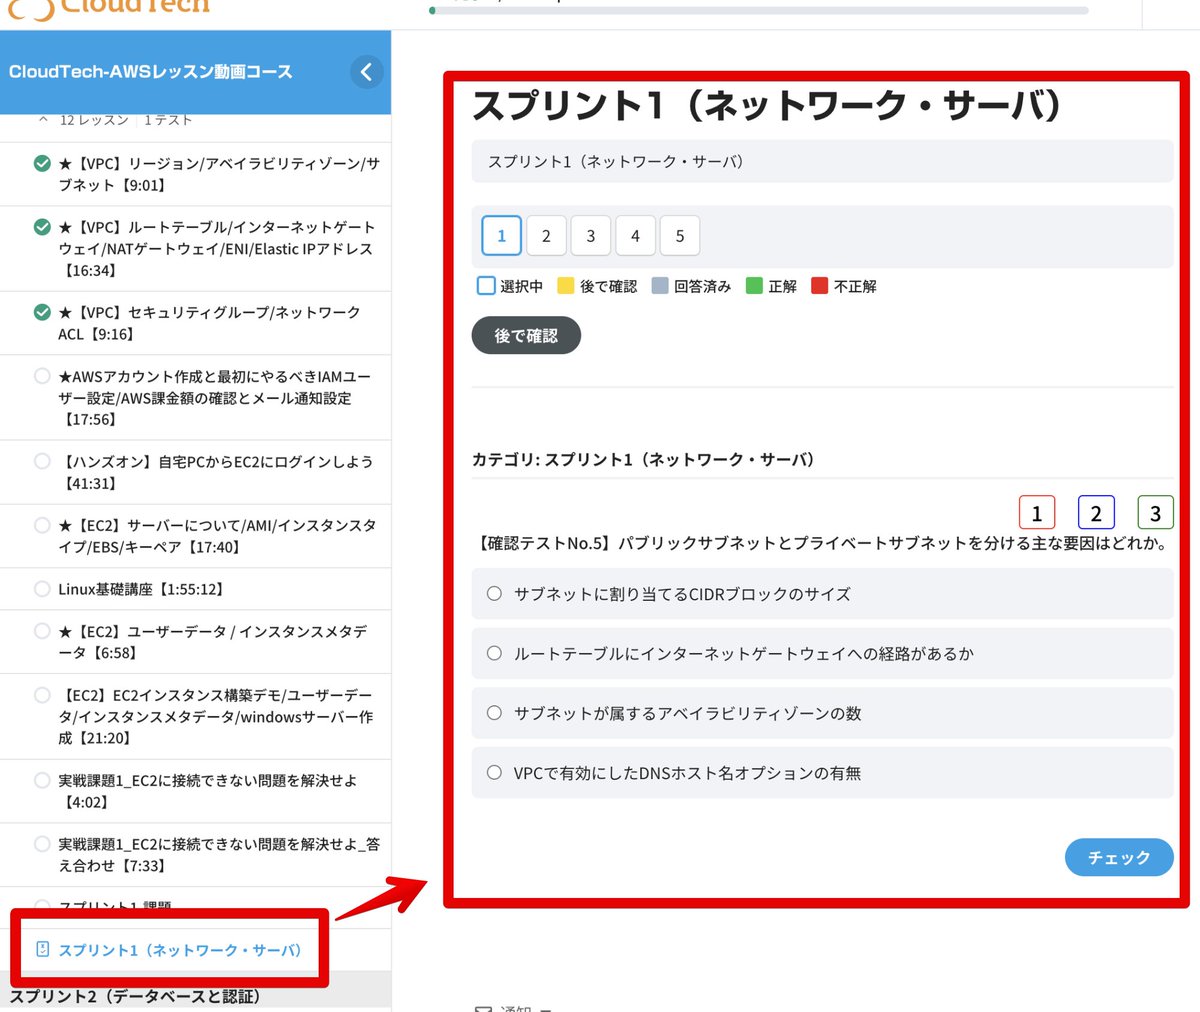Open lesson セキュリティグループ/ネットワークACL【9:16】
Image resolution: width=1200 pixels, height=1012 pixels.
[209, 323]
